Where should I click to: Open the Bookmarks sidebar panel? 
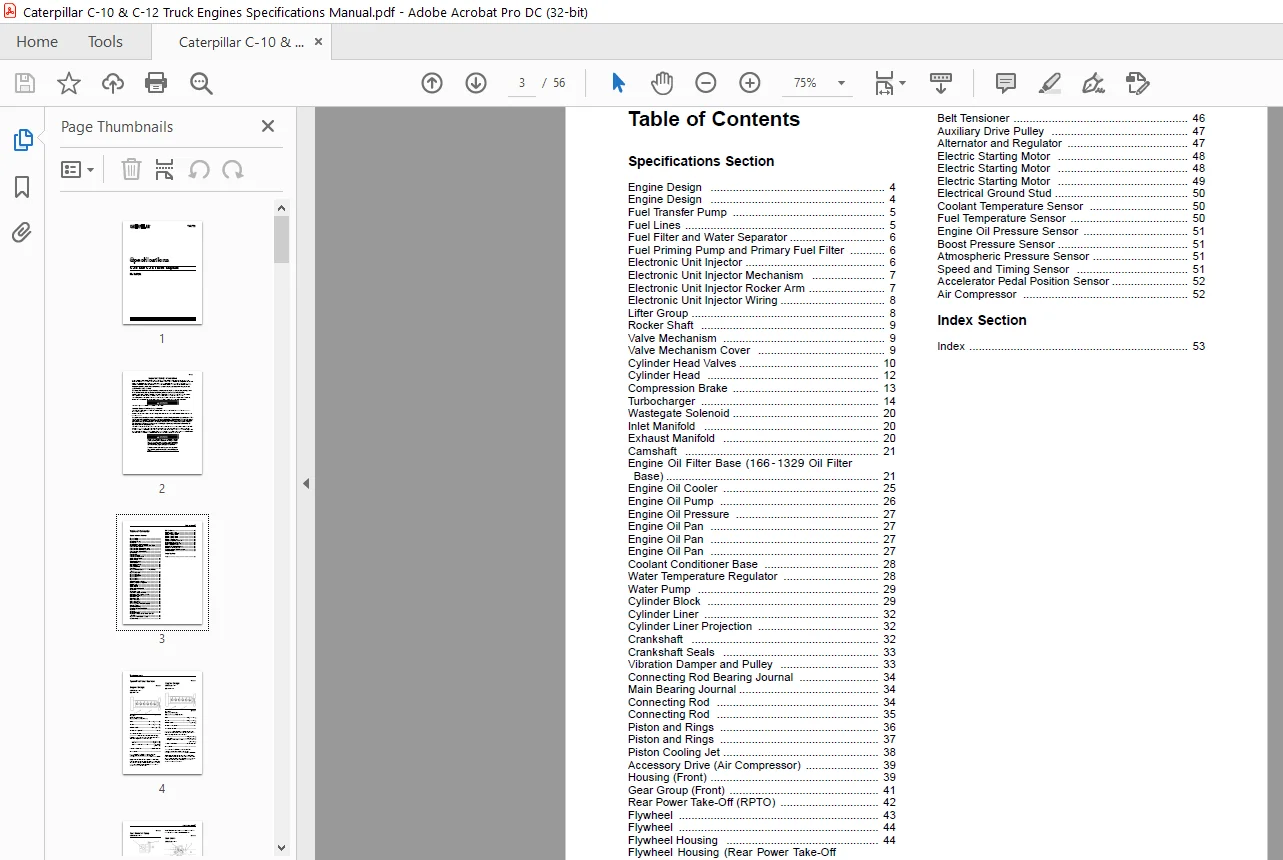[x=22, y=187]
